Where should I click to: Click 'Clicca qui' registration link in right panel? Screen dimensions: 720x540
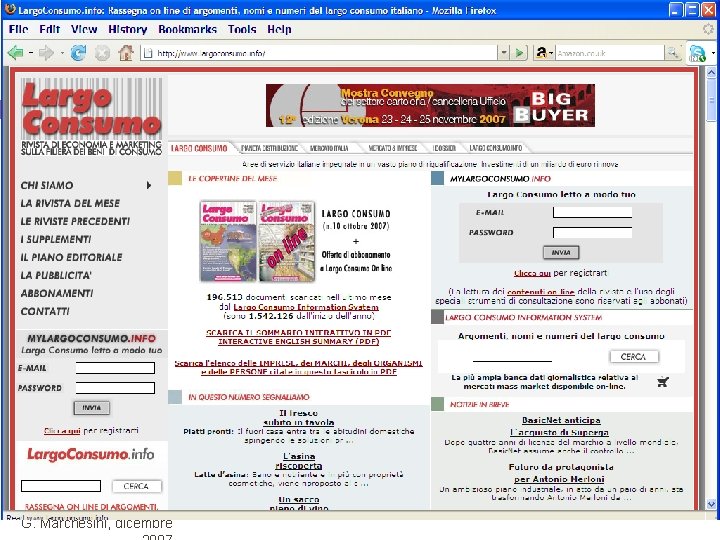click(x=532, y=273)
